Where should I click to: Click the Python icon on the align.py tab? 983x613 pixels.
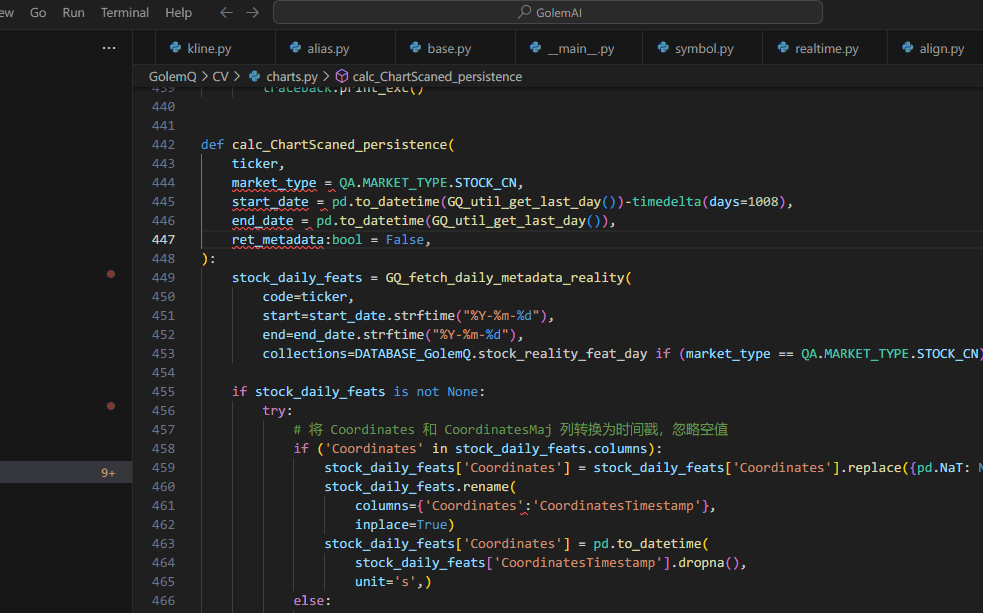tap(907, 48)
